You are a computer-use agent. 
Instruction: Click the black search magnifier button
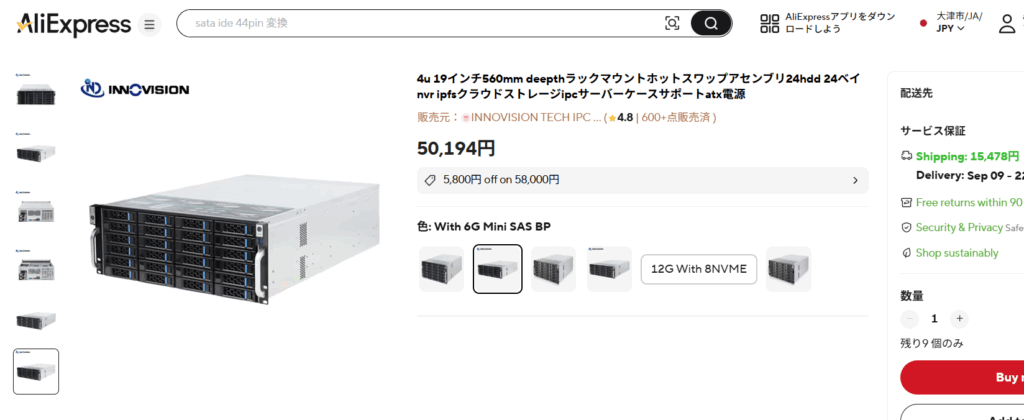click(711, 24)
